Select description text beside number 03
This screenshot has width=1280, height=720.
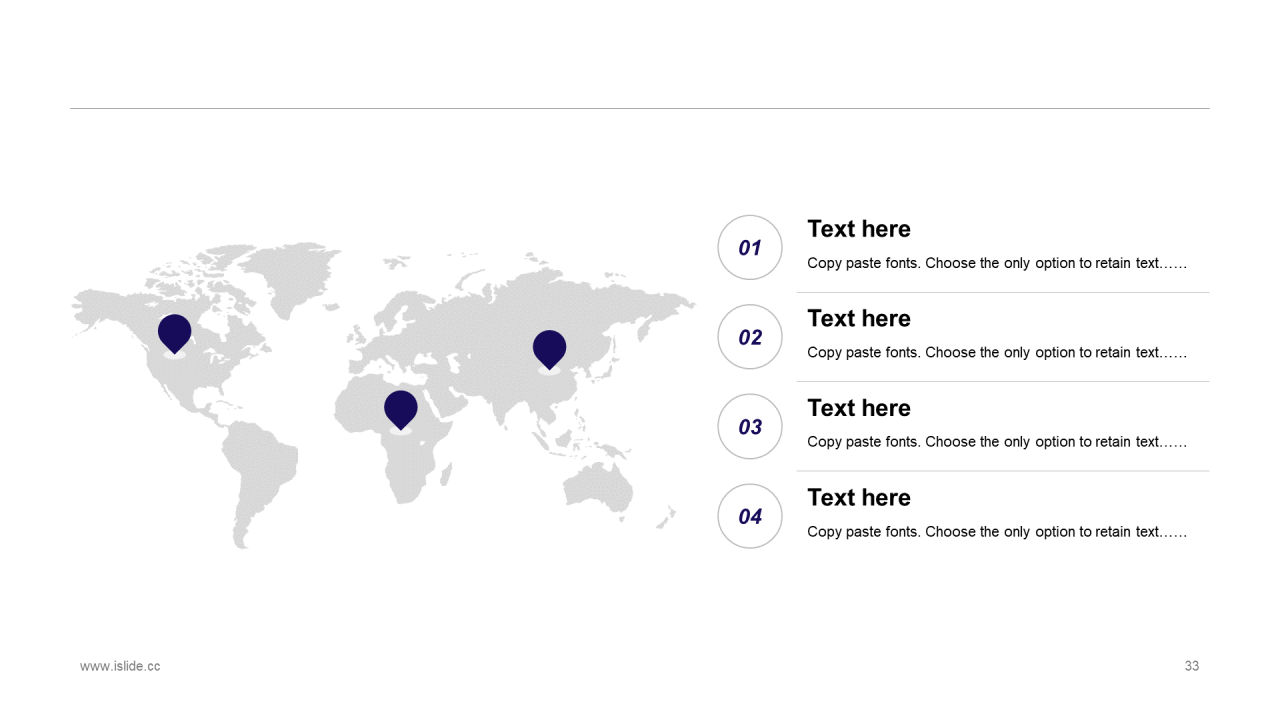pos(997,442)
